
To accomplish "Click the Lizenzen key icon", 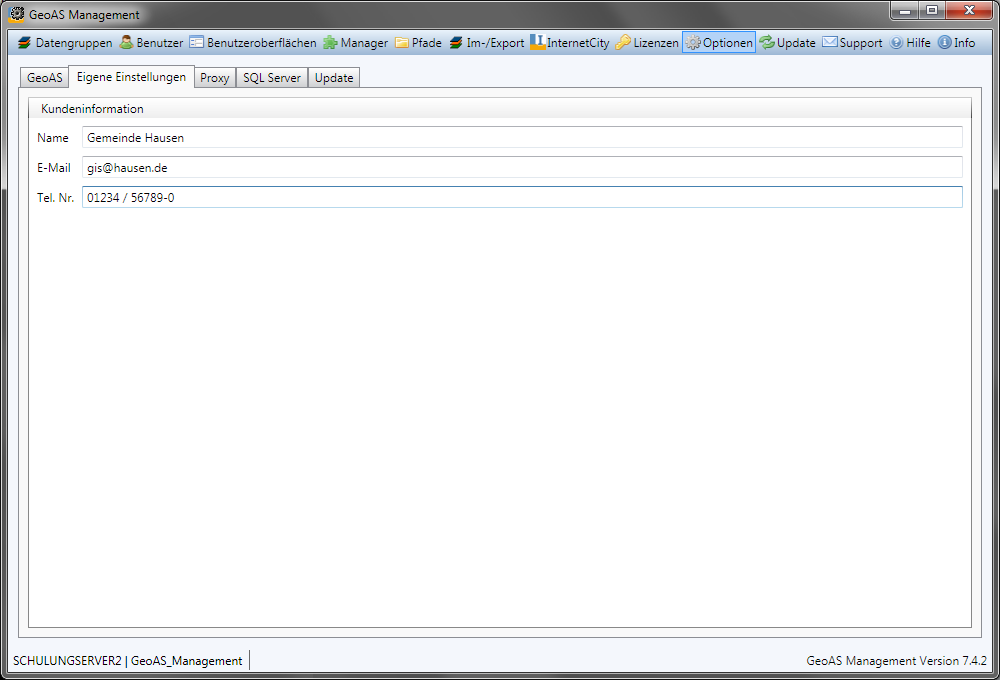I will tap(623, 43).
